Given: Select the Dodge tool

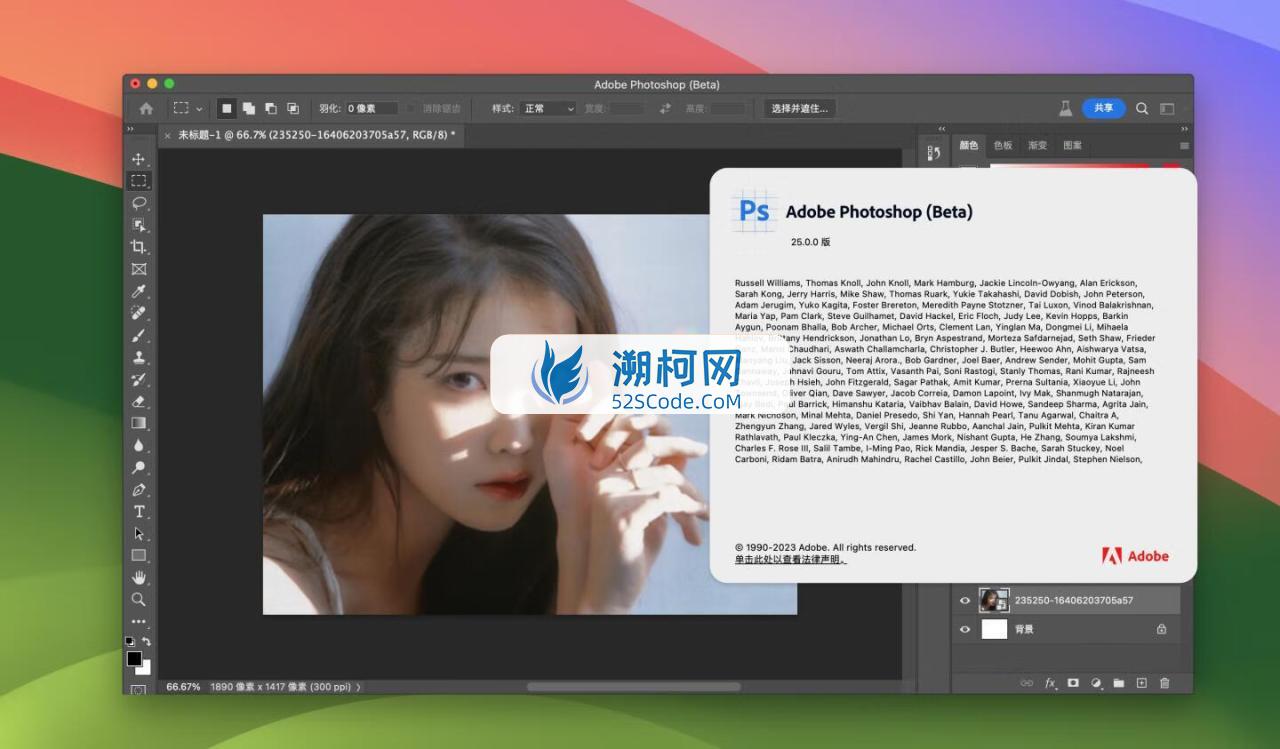Looking at the screenshot, I should (x=139, y=467).
